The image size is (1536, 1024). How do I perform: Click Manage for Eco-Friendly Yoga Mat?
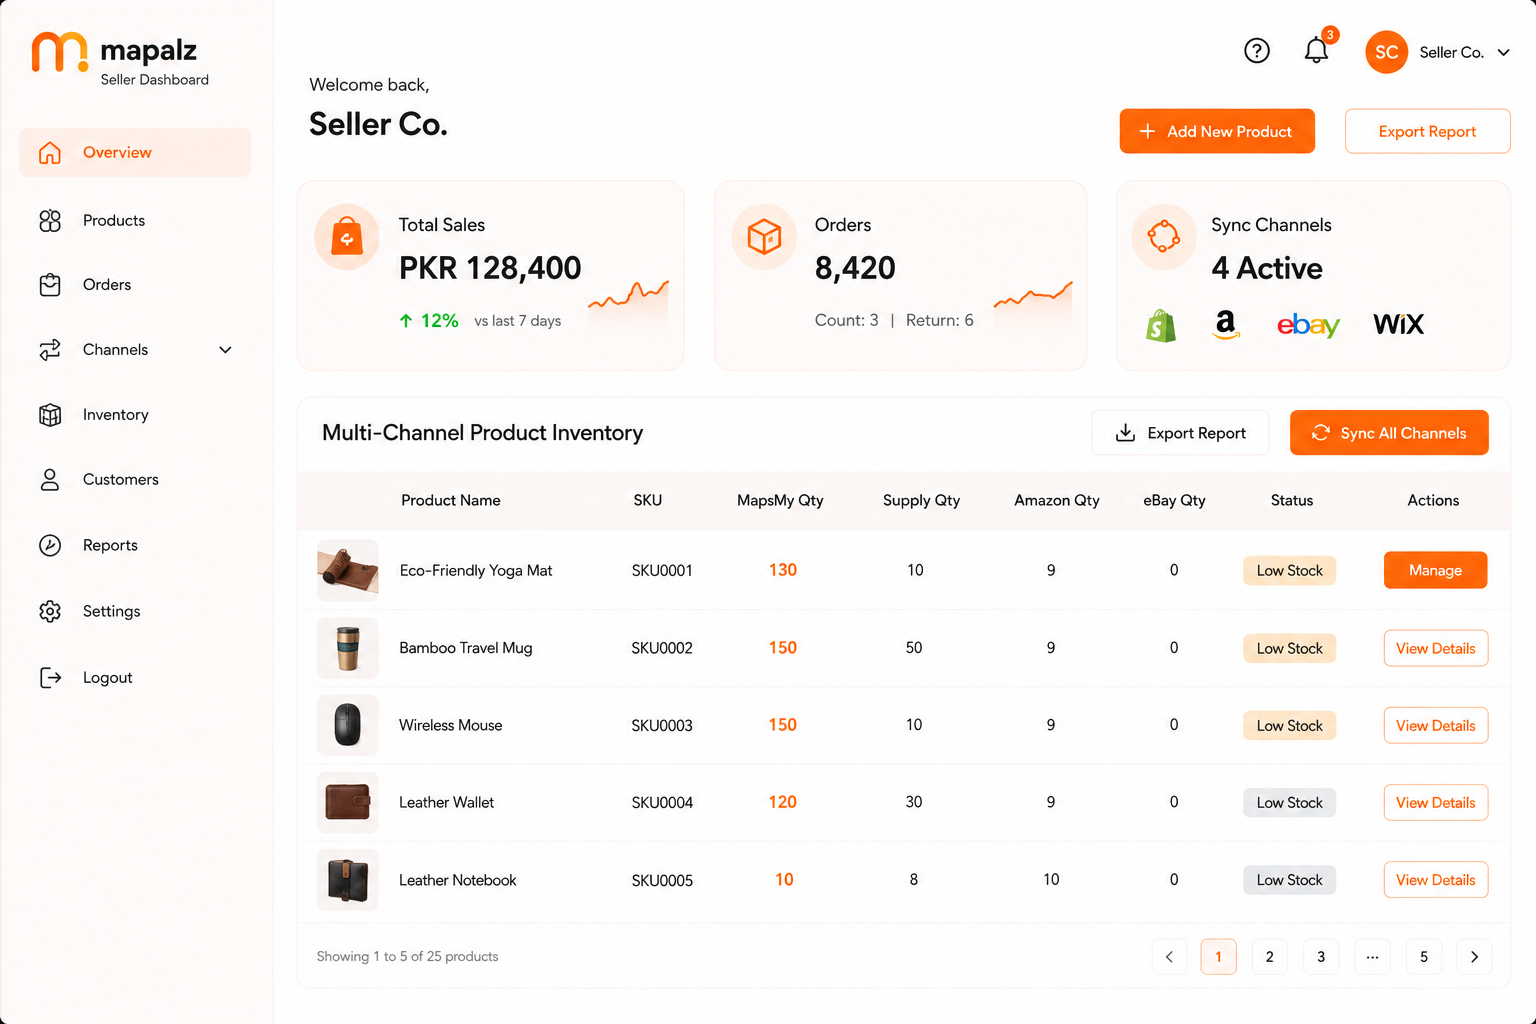(1435, 570)
